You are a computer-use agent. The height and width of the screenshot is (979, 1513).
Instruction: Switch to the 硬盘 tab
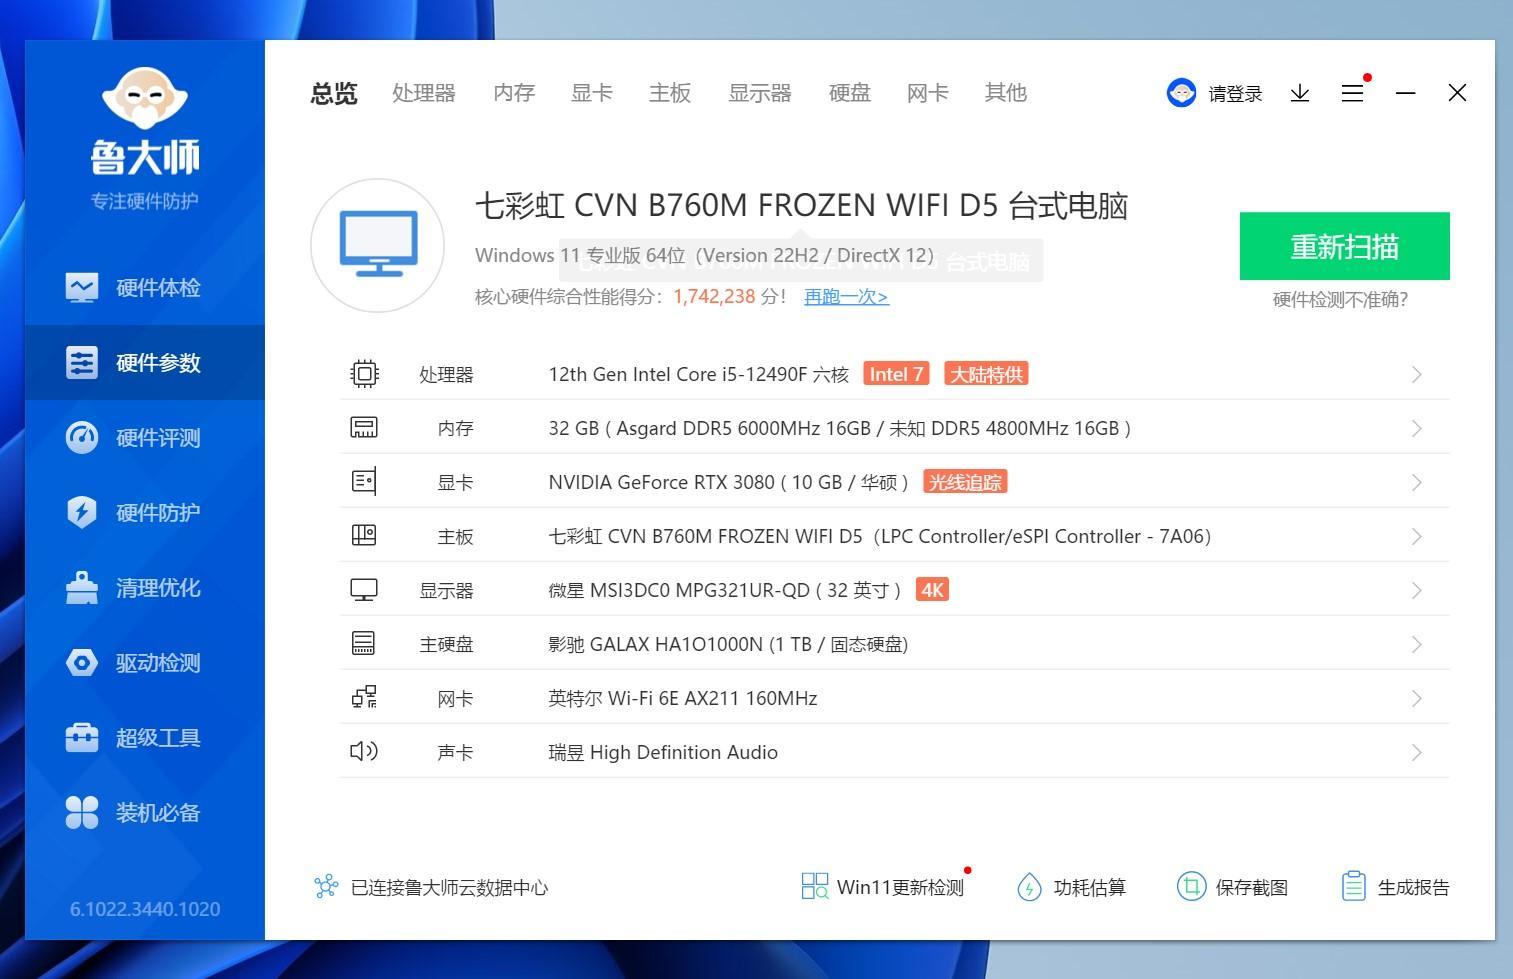click(850, 93)
